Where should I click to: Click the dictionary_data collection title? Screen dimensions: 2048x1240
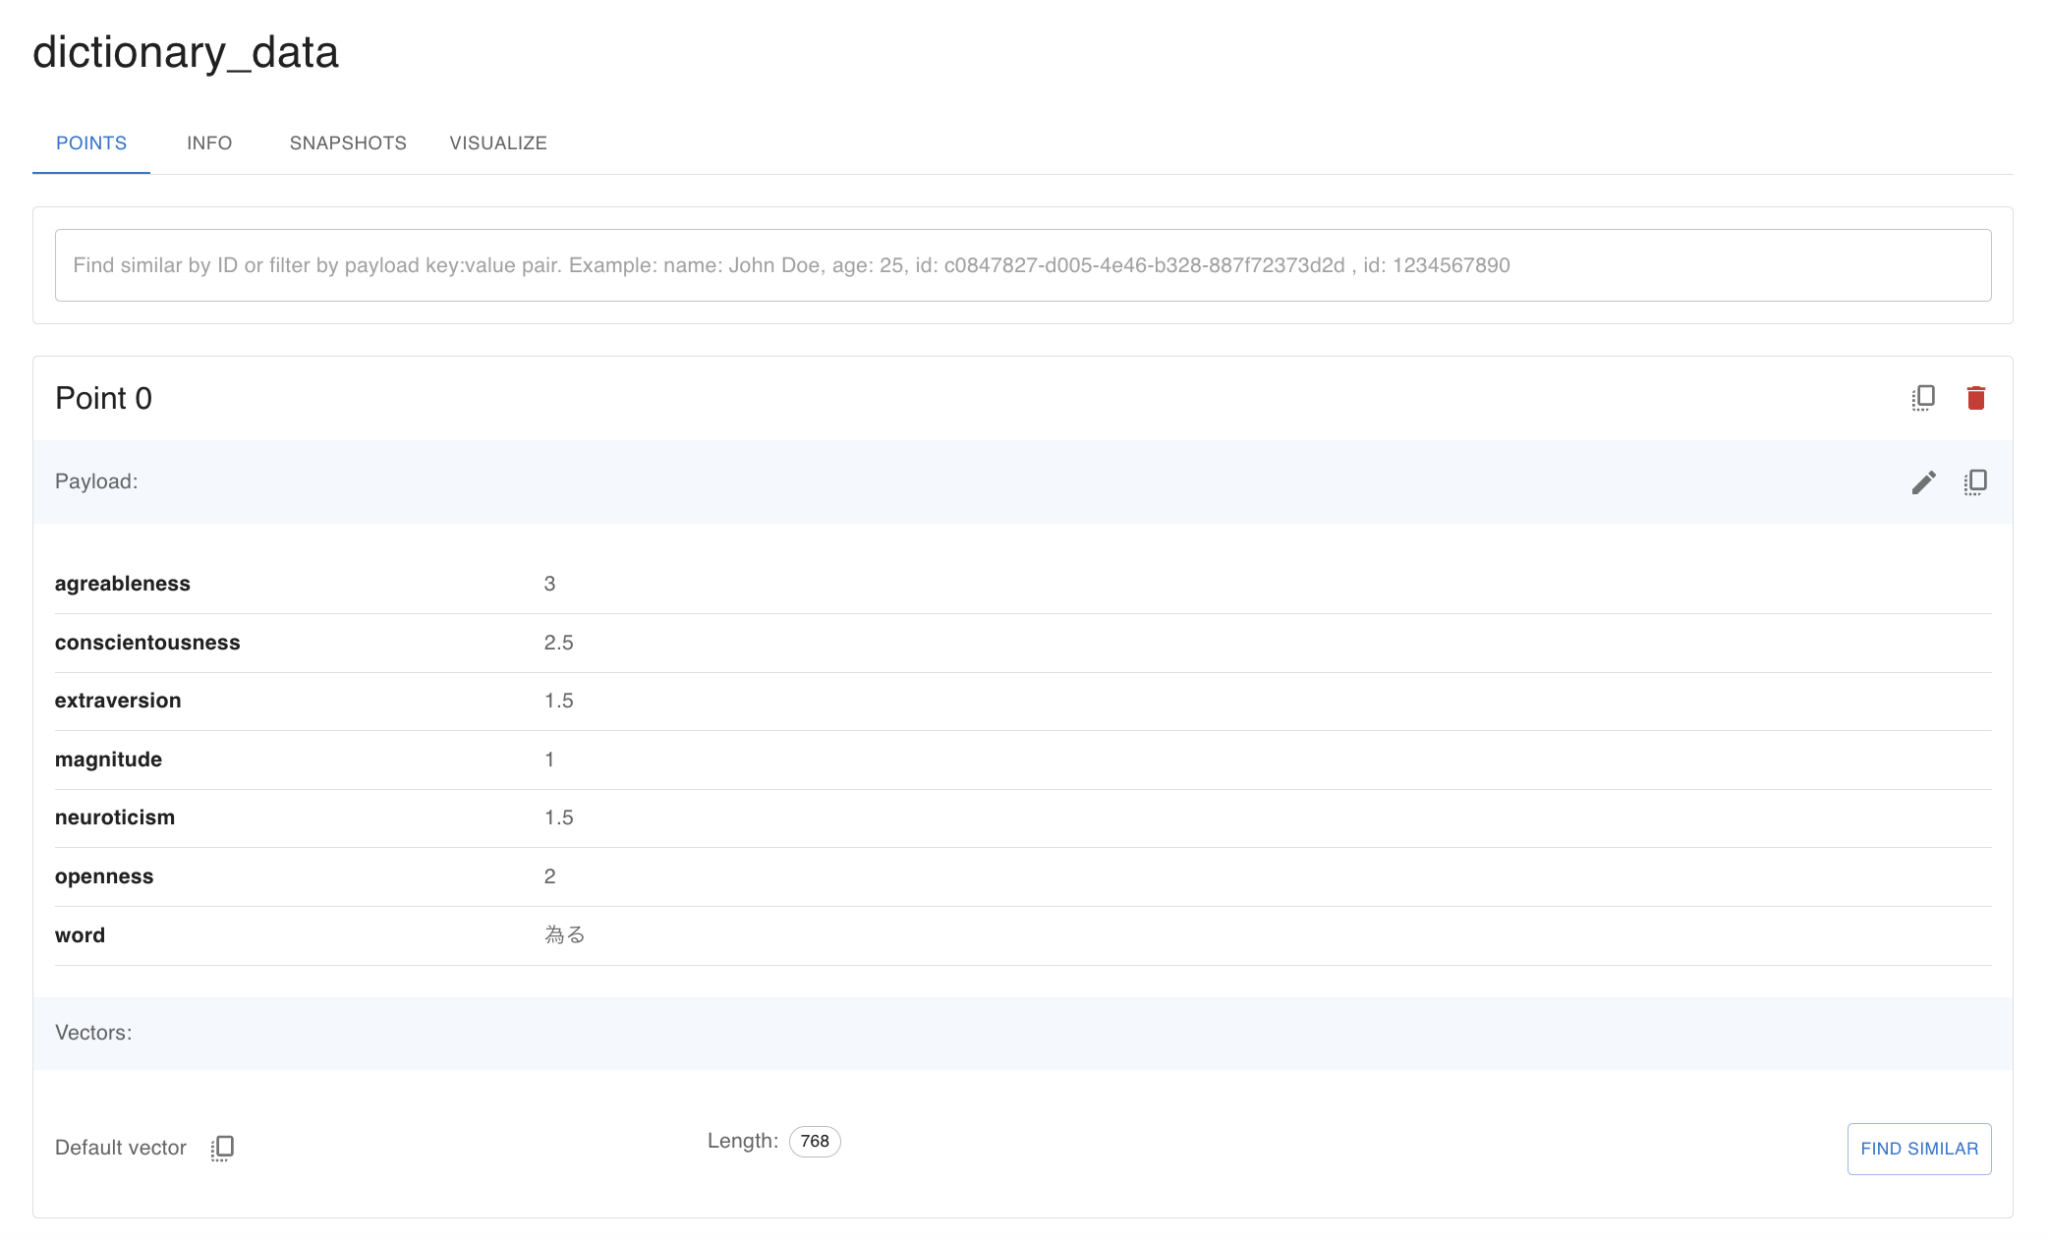pos(185,52)
